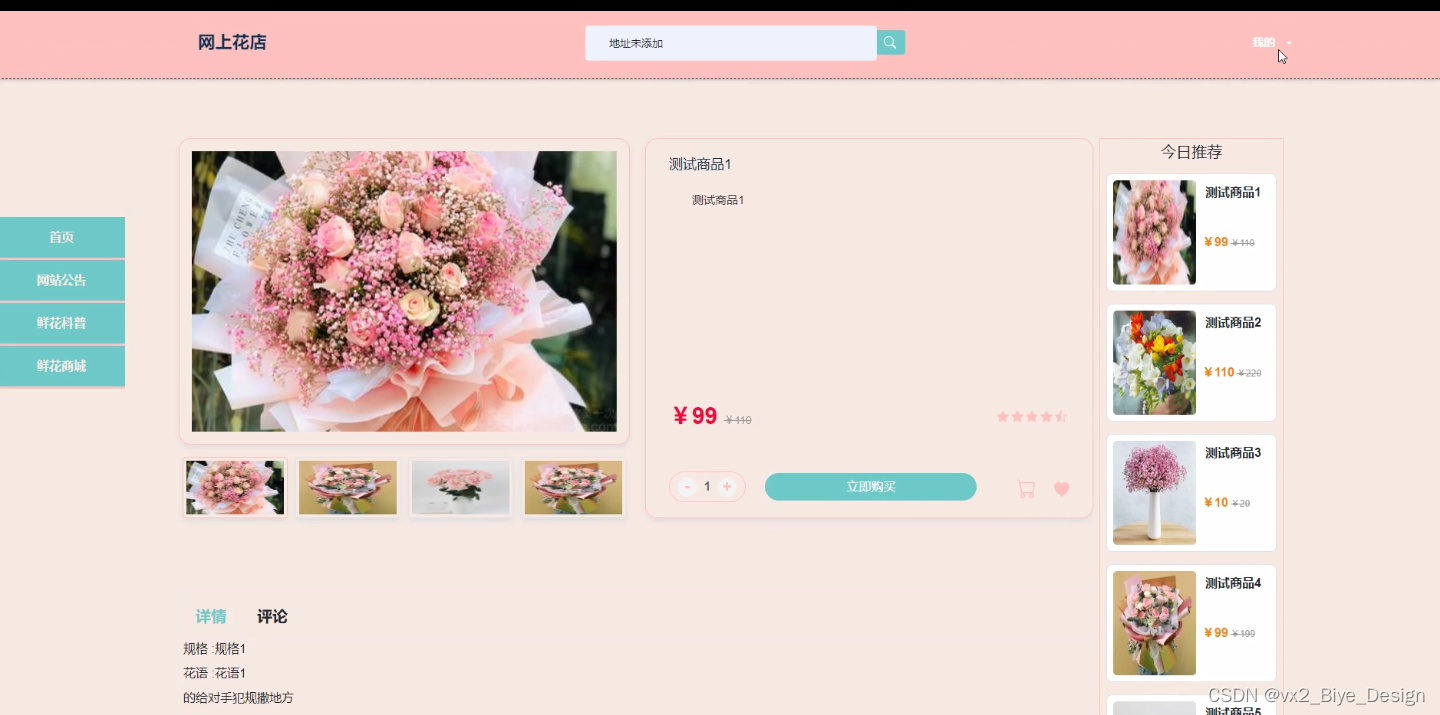Screen dimensions: 1440x715
Task: Click the quantity value 1
Action: (707, 487)
